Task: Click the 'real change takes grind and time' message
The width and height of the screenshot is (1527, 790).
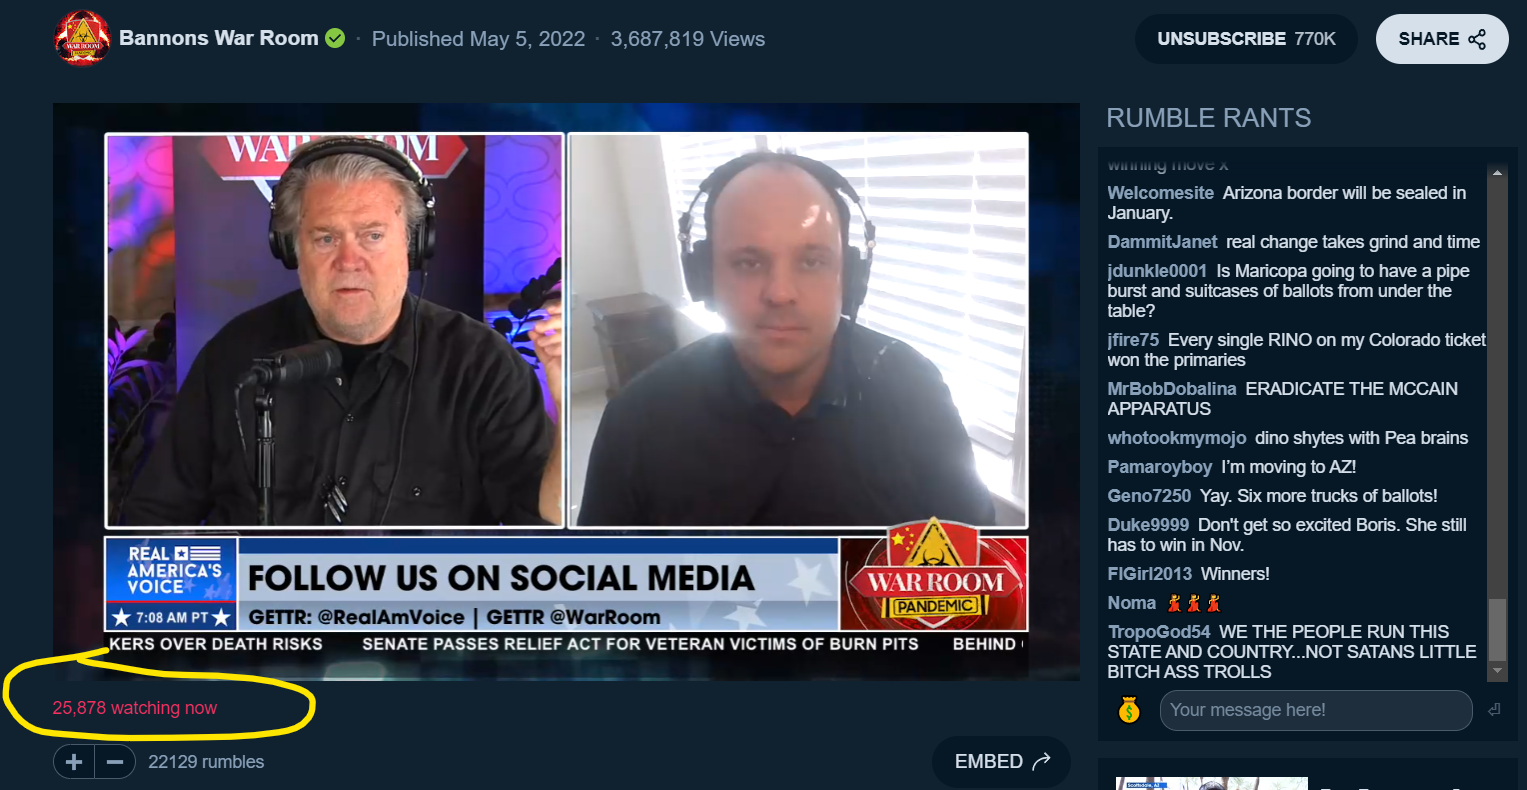Action: pyautogui.click(x=1353, y=242)
